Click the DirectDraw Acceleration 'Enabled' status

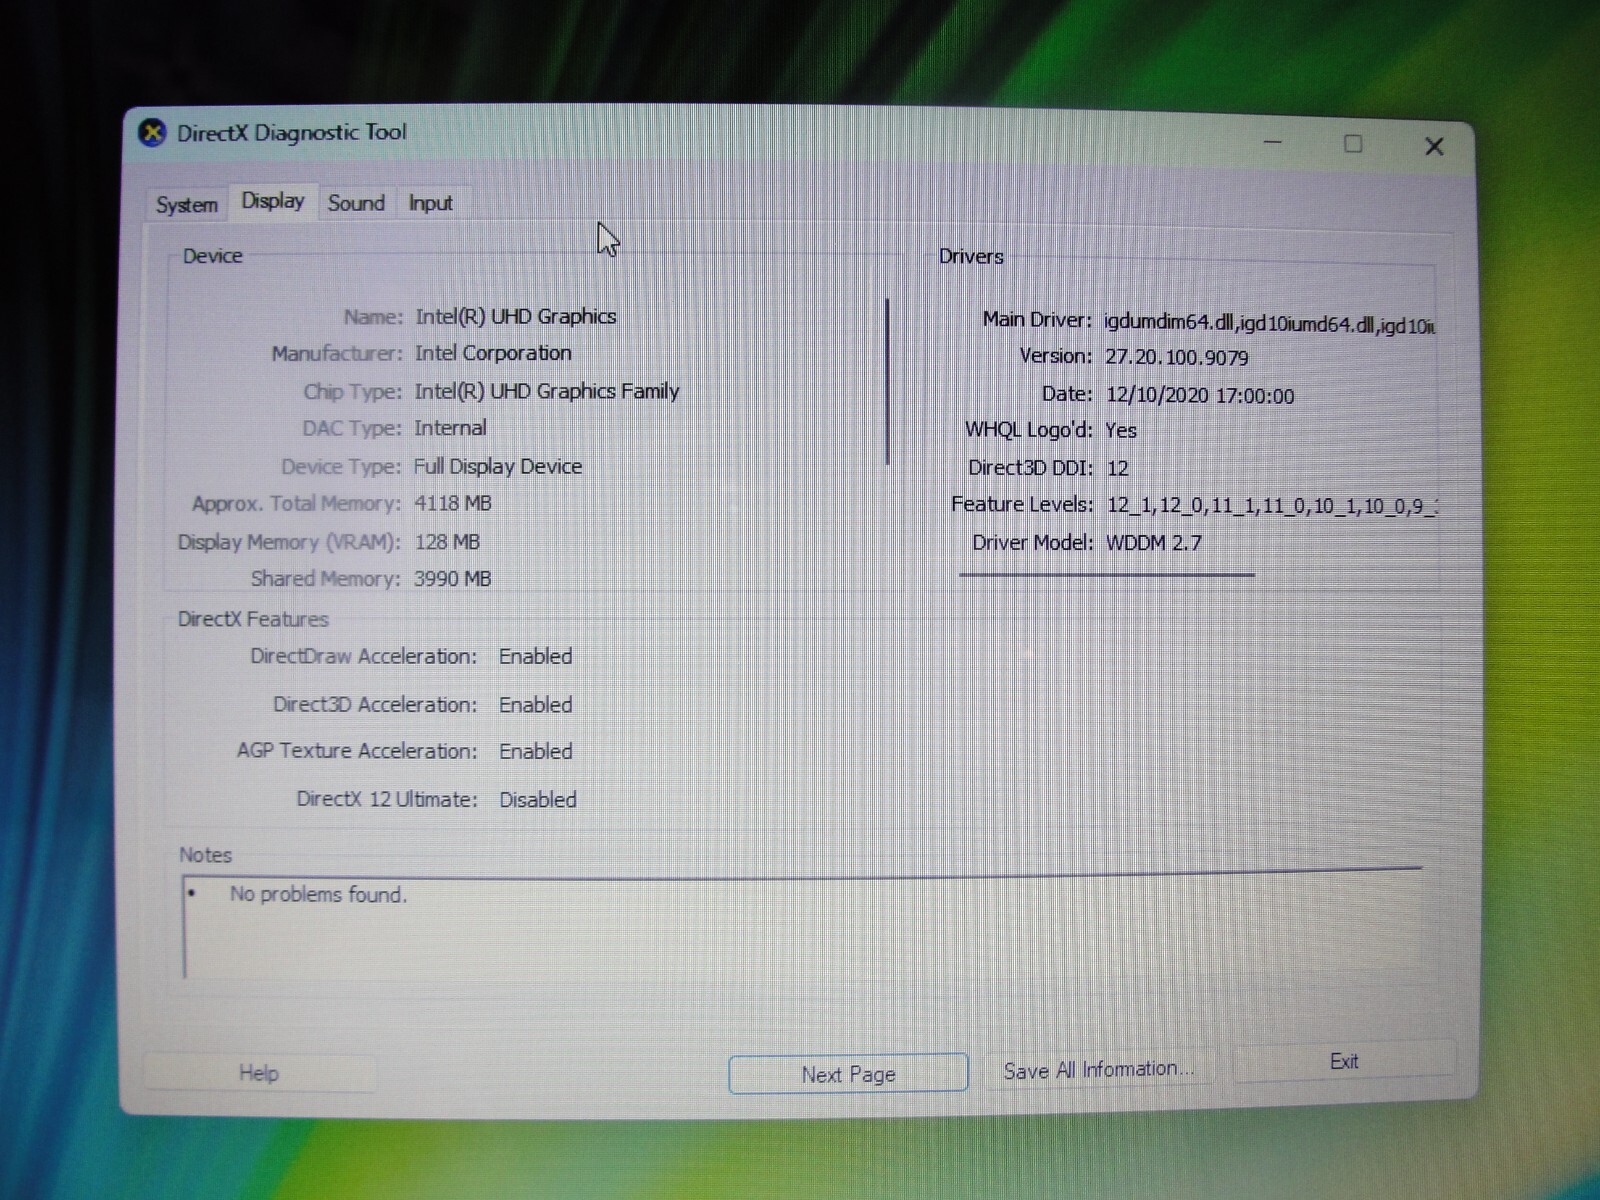pos(536,656)
